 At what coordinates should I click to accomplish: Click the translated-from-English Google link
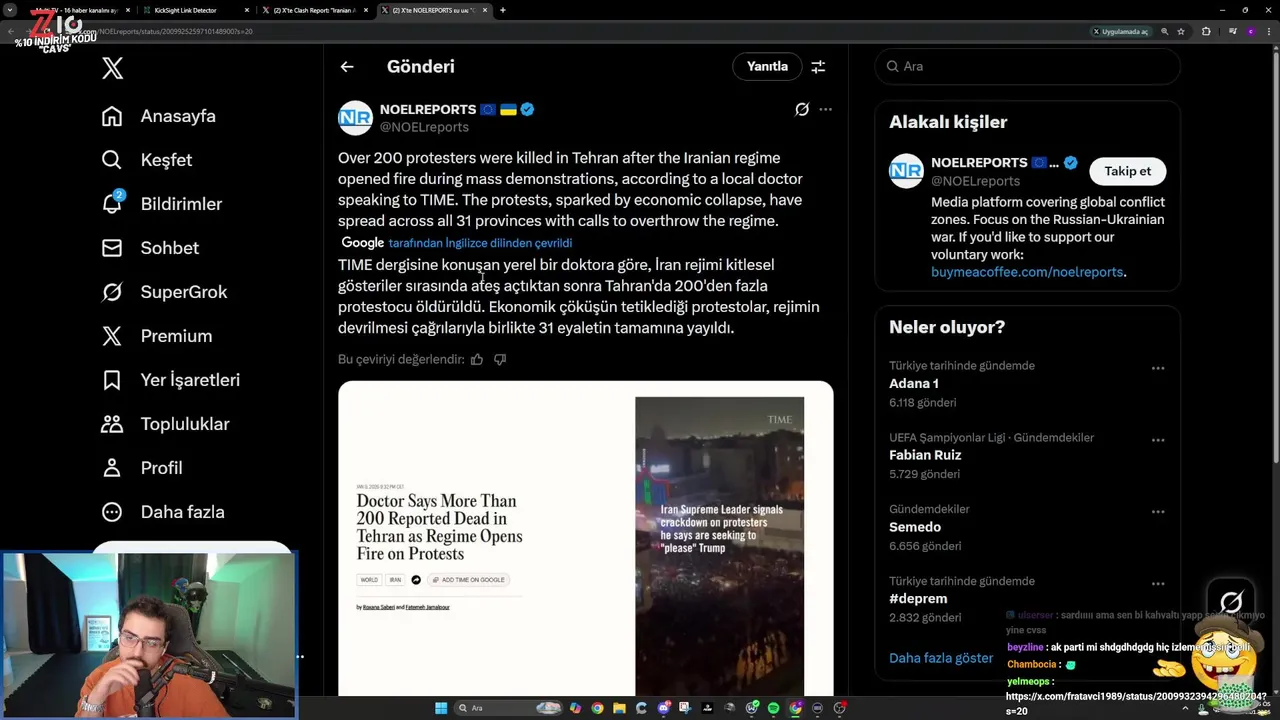(x=480, y=243)
